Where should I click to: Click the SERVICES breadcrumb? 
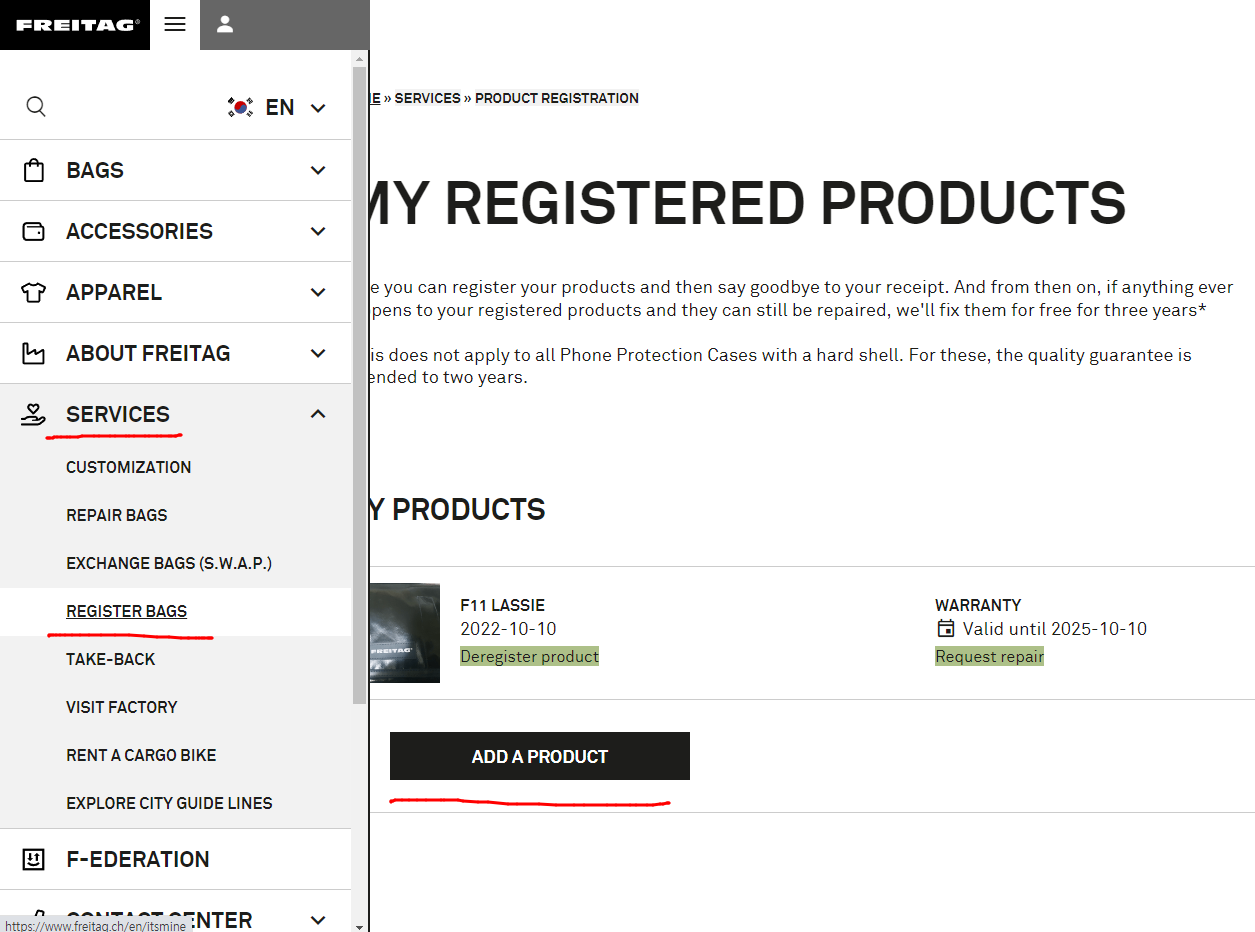427,98
